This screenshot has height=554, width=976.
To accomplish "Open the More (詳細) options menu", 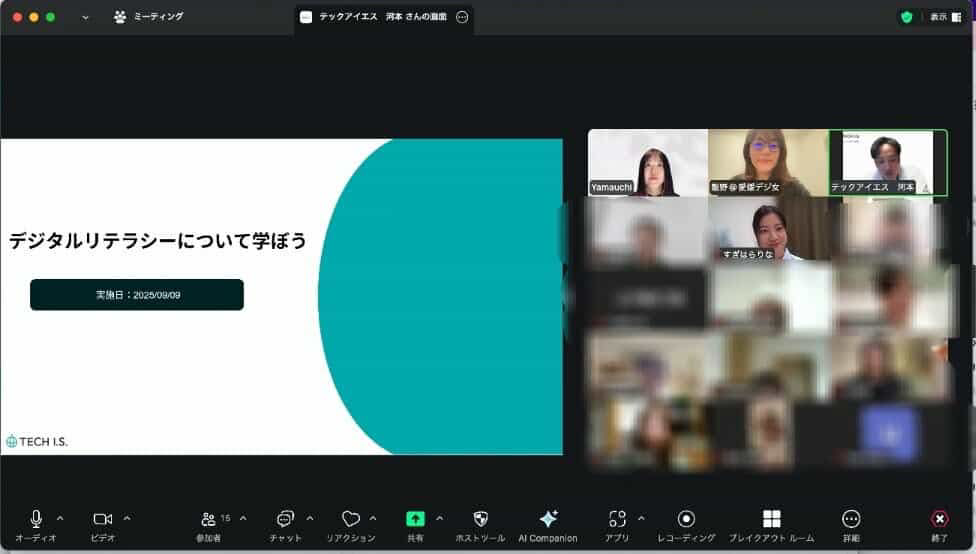I will click(851, 519).
